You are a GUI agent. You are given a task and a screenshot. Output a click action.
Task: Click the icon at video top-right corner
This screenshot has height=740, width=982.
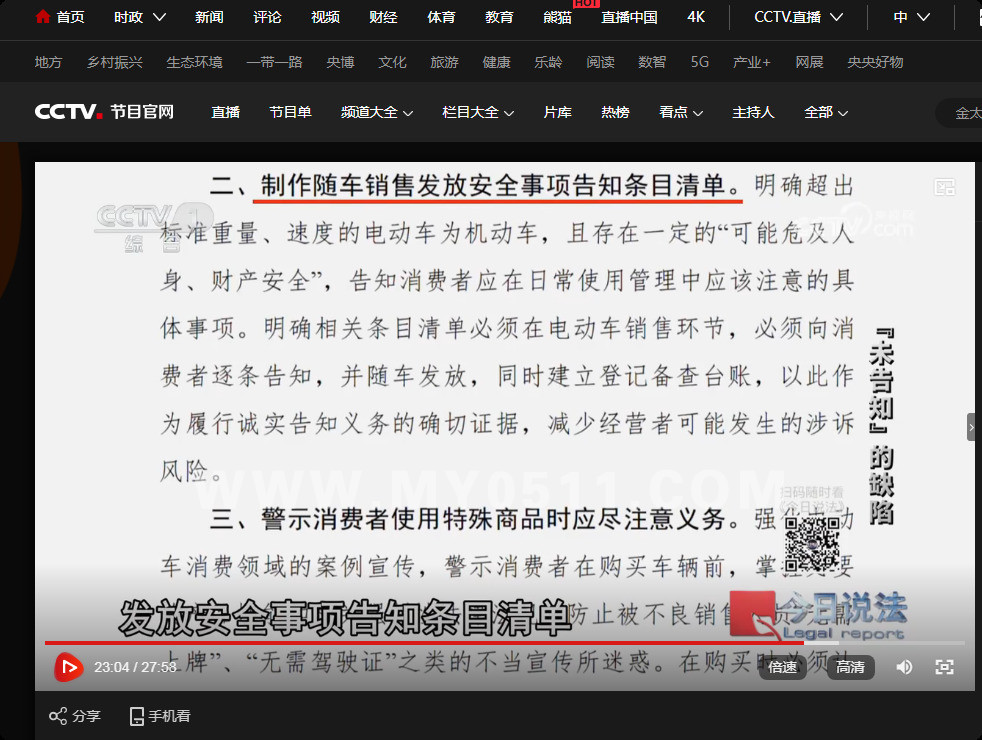944,187
